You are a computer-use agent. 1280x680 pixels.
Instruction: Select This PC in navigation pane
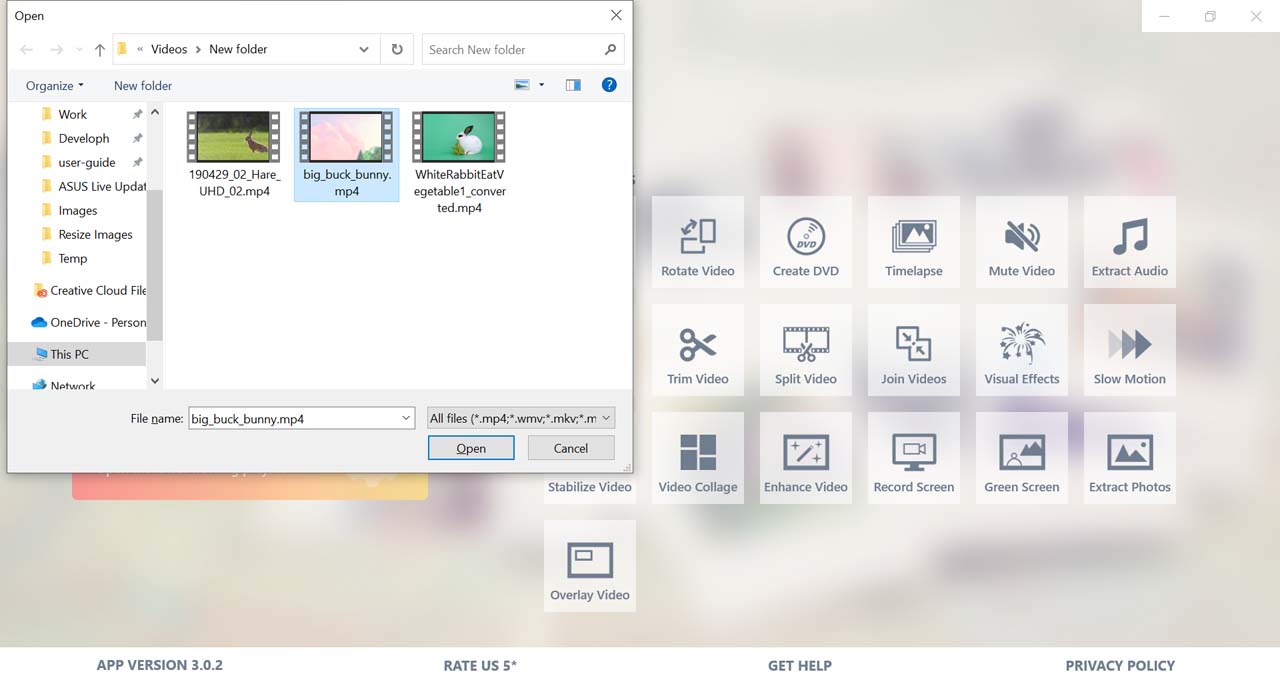tap(69, 354)
